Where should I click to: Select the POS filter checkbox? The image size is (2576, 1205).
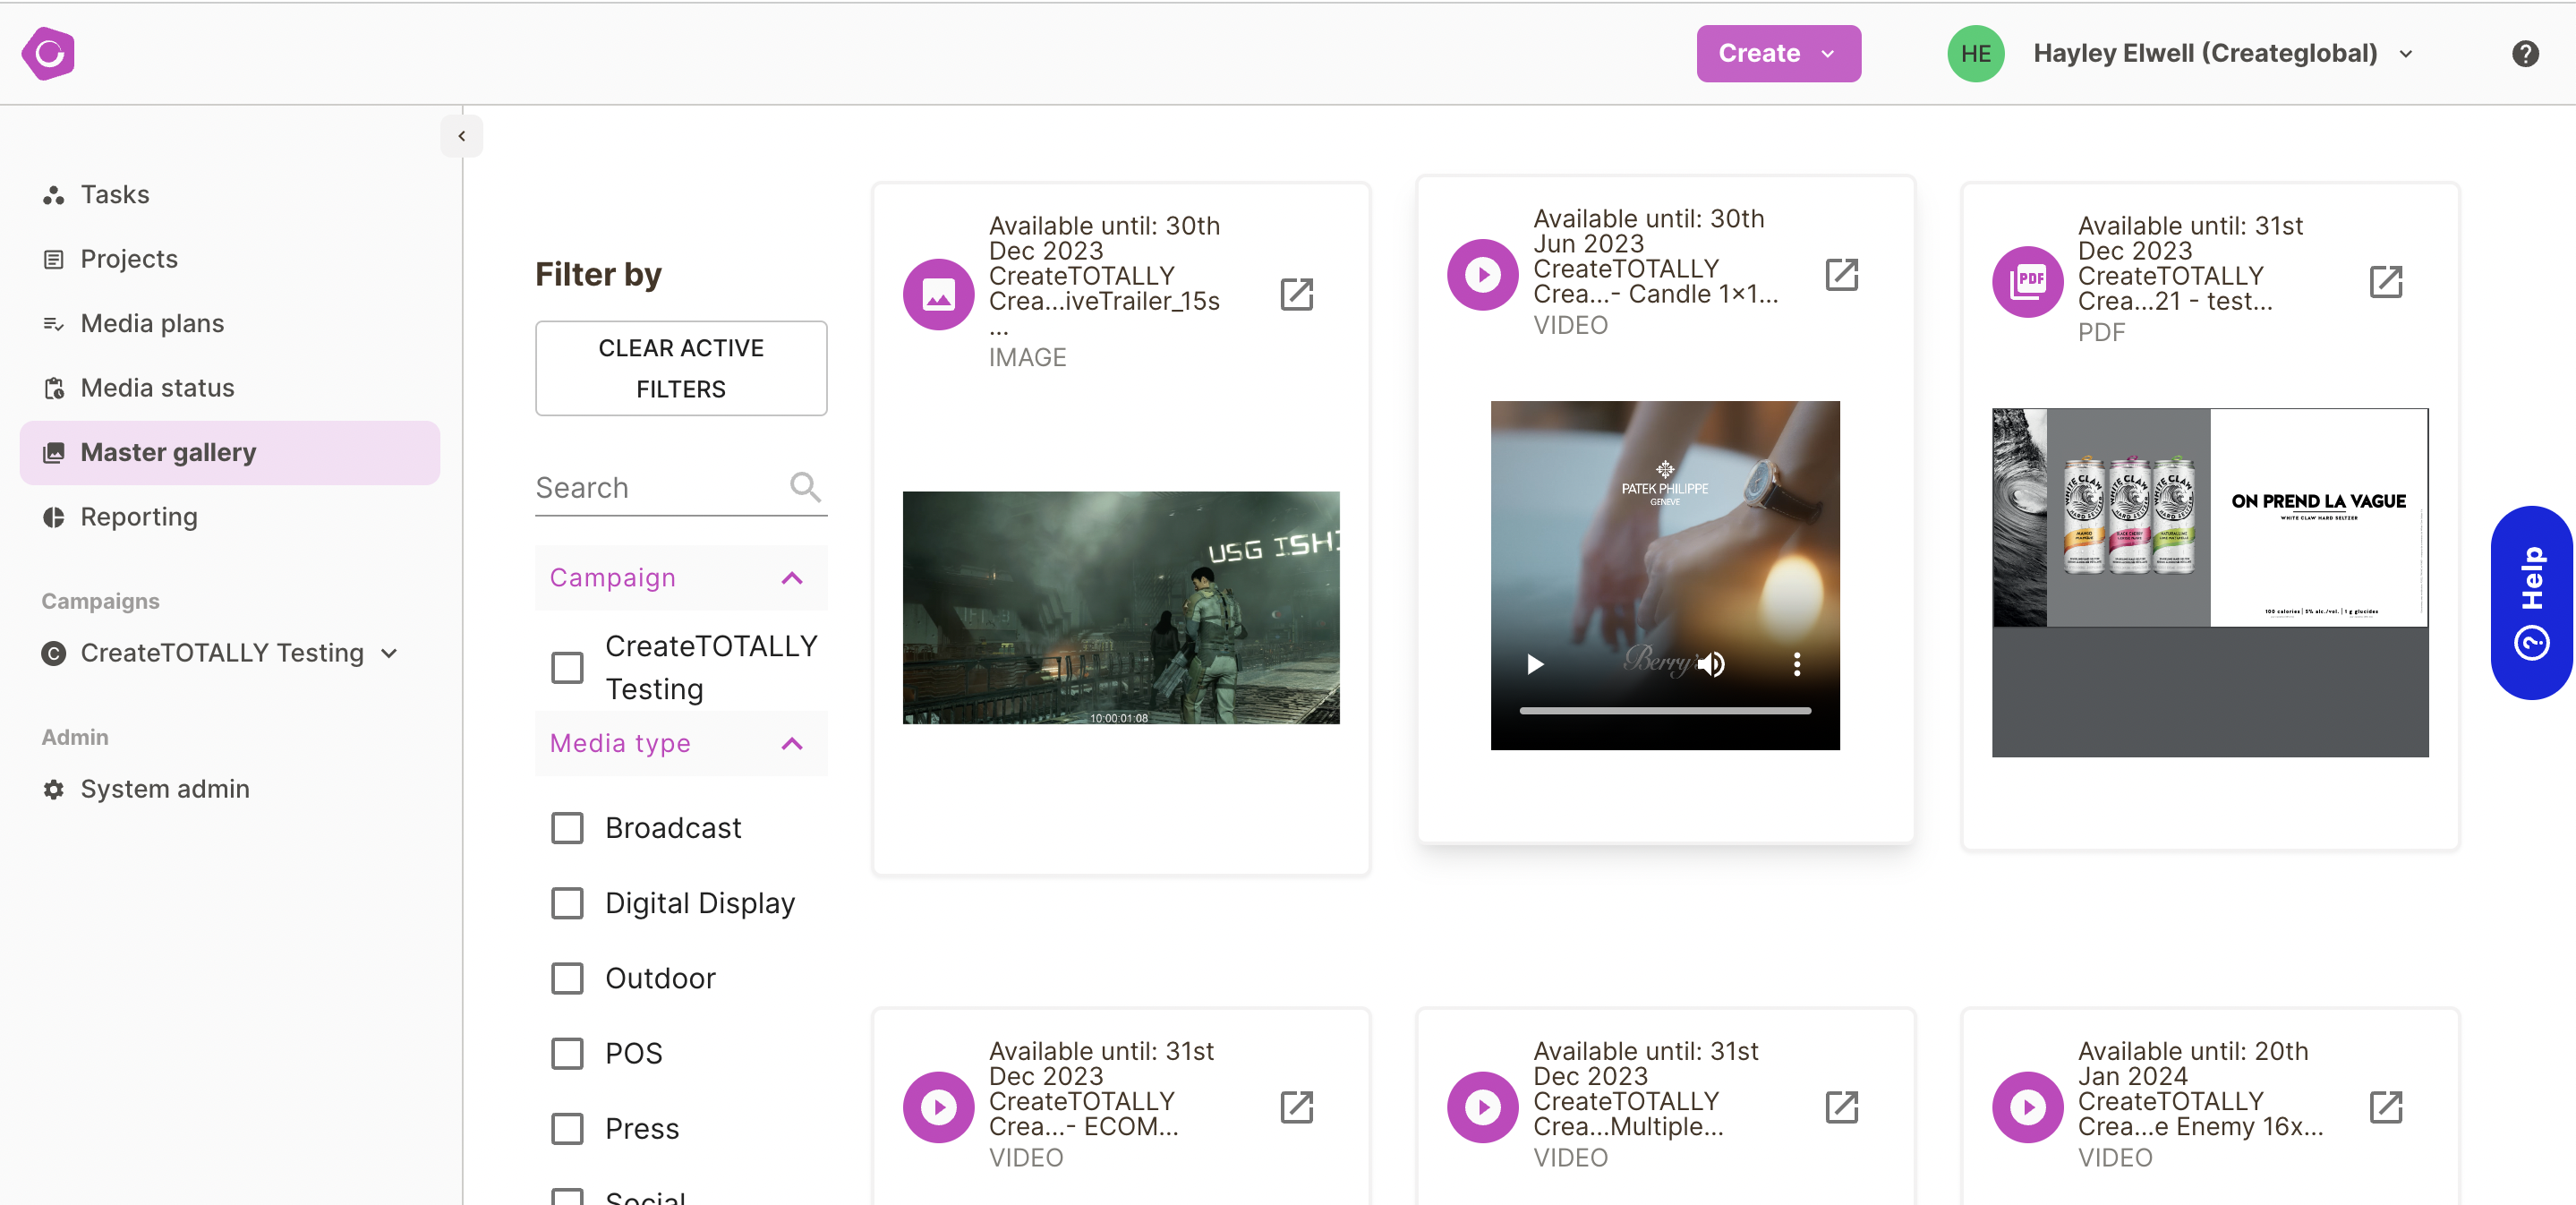(567, 1053)
